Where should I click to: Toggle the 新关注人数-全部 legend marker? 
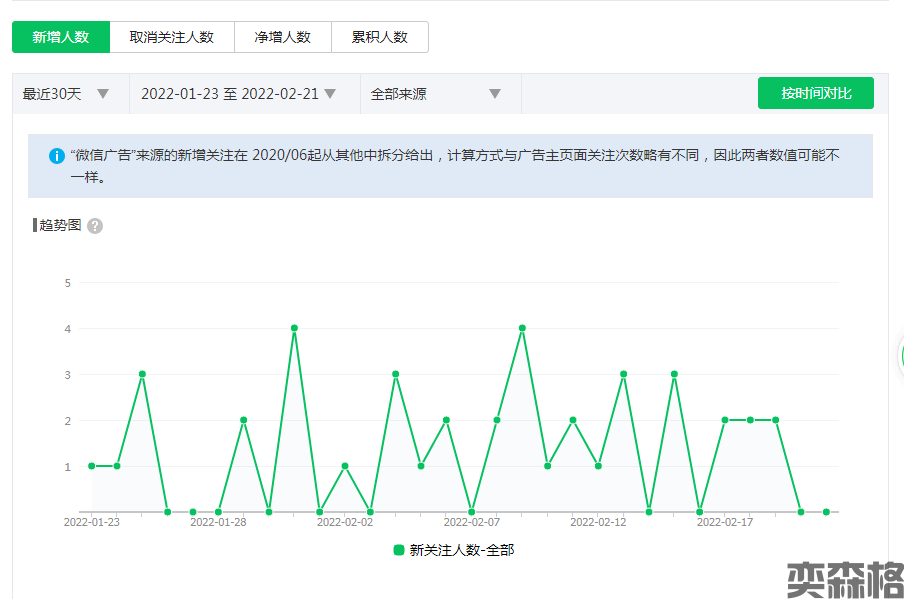tap(399, 550)
